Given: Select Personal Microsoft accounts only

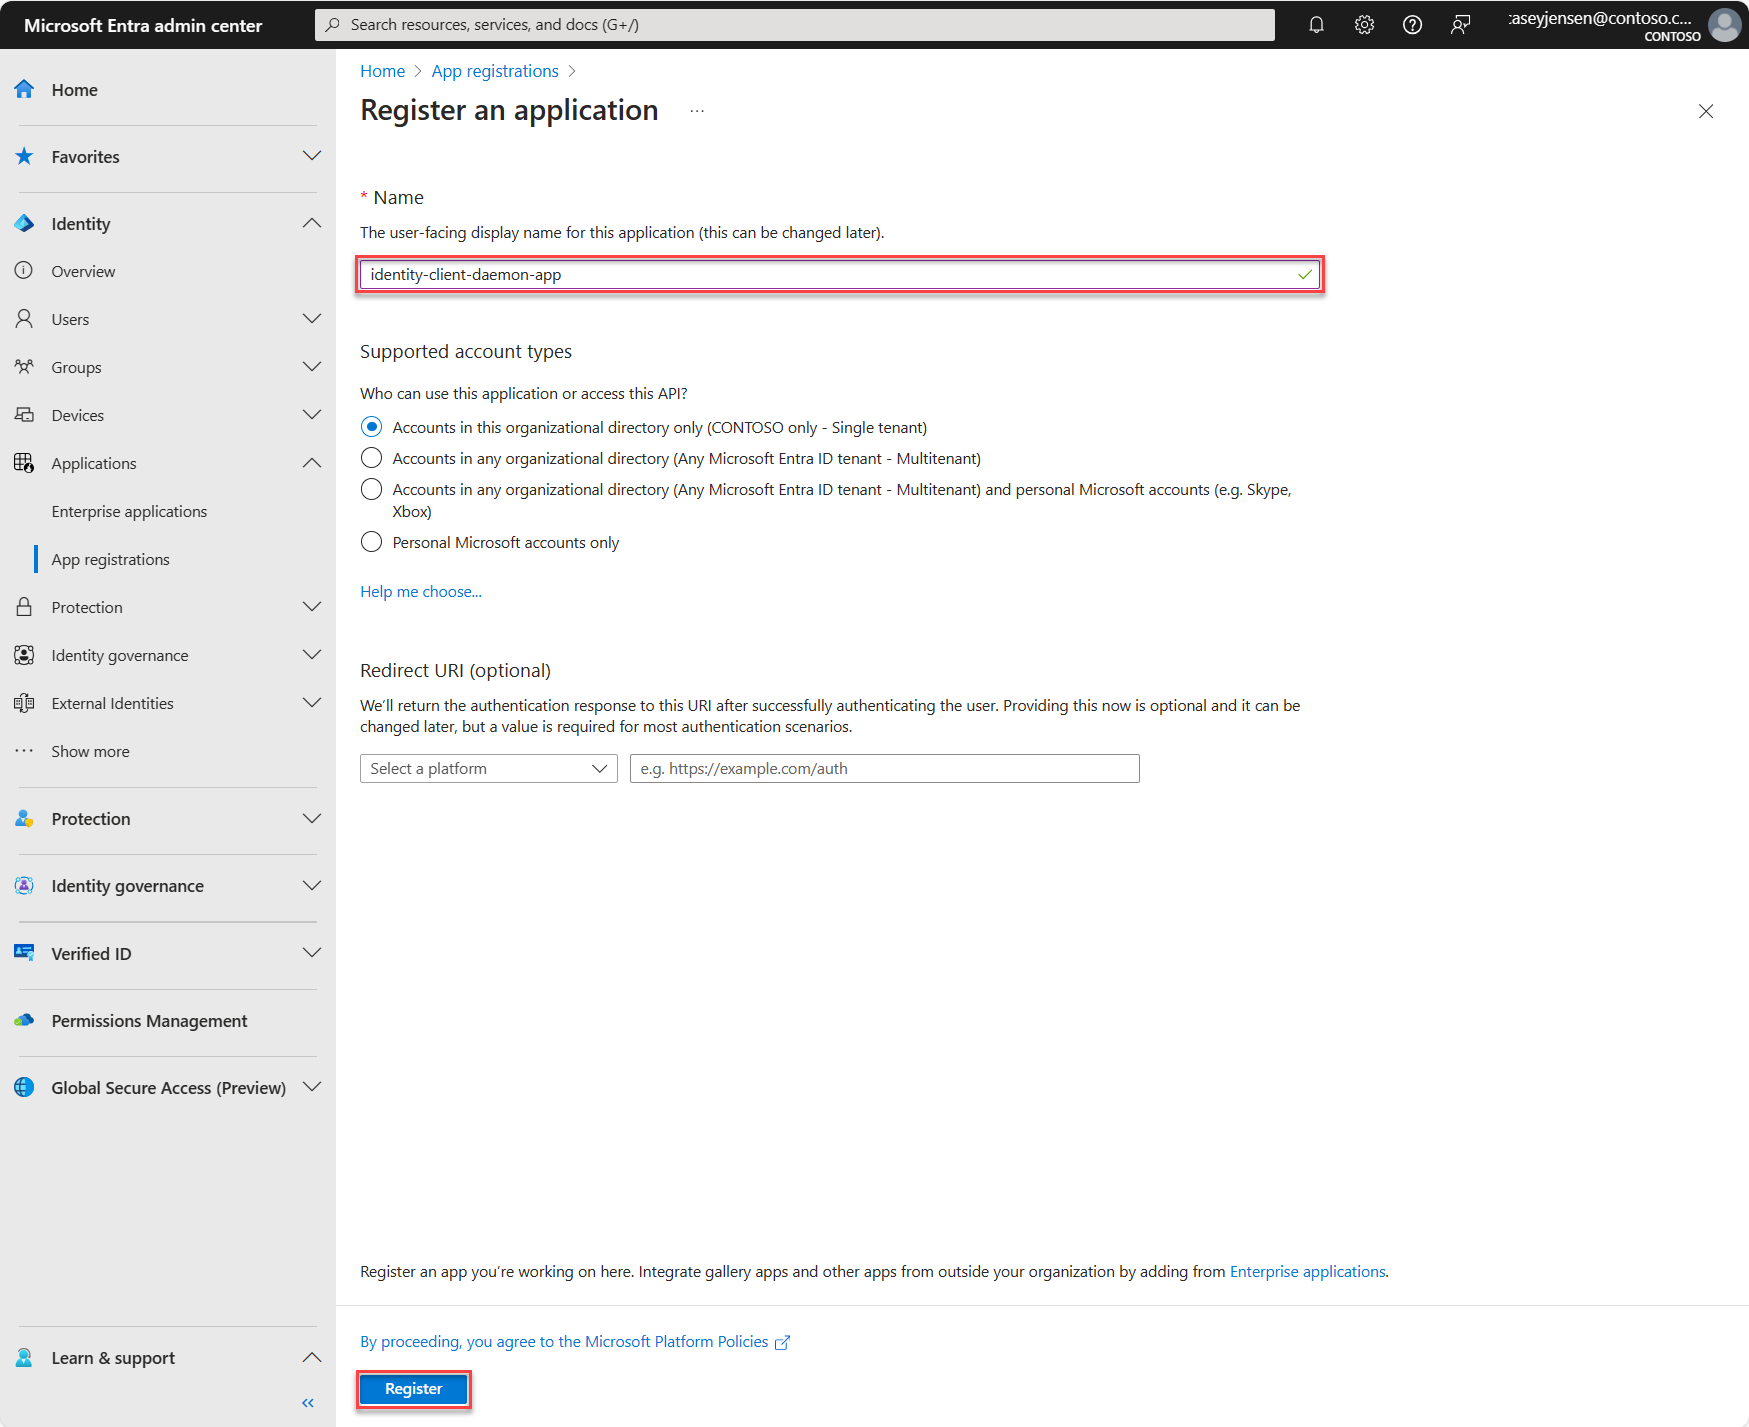Looking at the screenshot, I should tap(372, 542).
